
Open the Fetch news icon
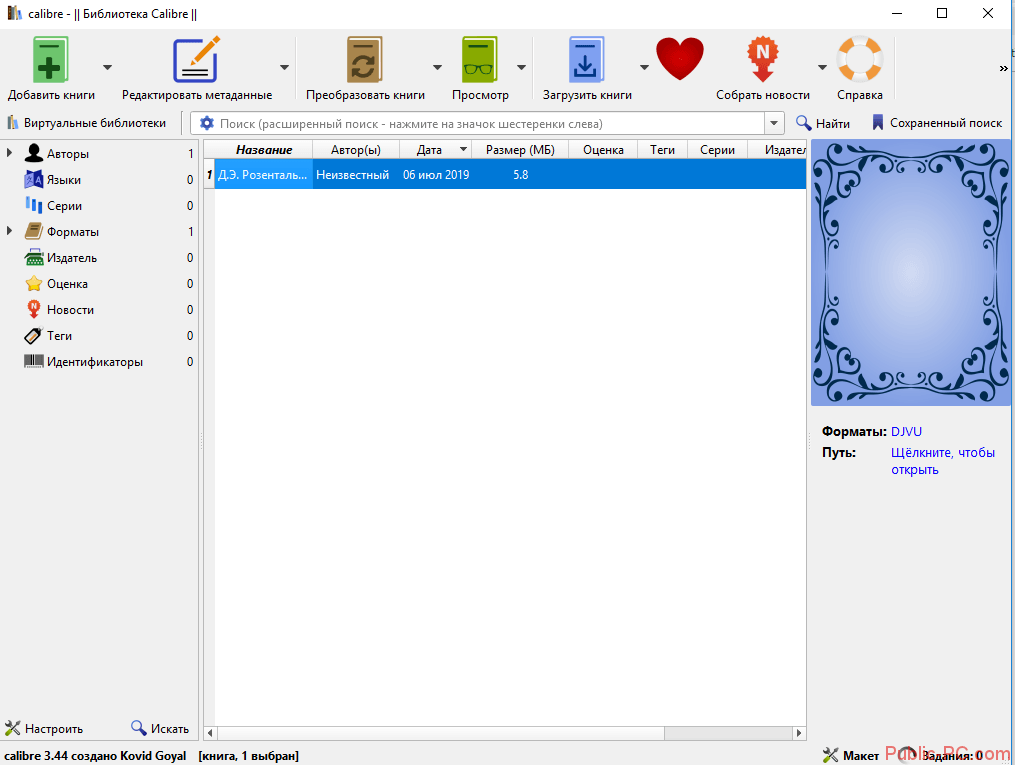763,61
